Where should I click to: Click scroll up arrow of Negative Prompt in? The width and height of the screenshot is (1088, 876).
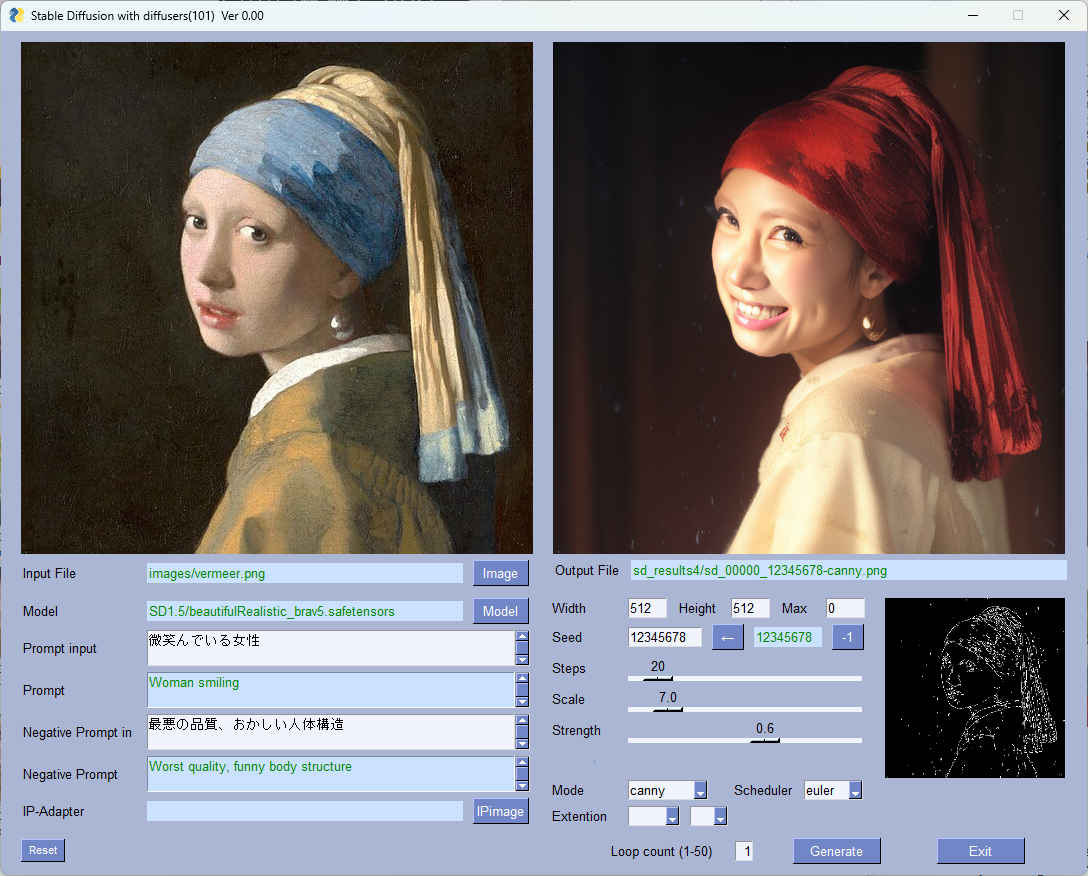pos(521,721)
